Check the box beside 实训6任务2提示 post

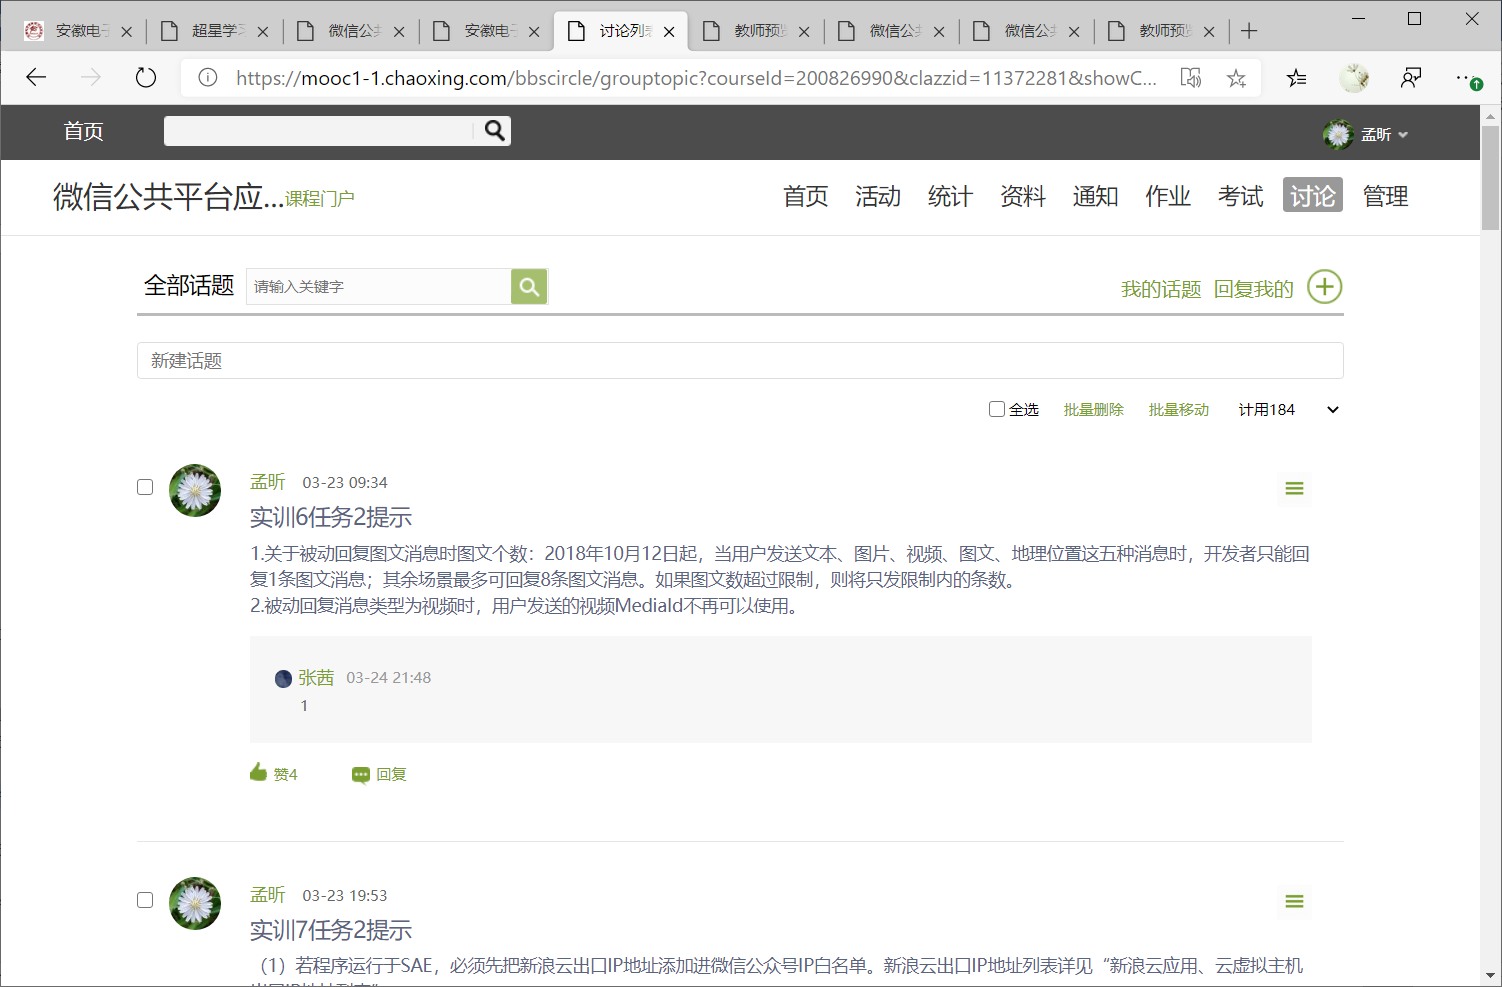coord(145,487)
